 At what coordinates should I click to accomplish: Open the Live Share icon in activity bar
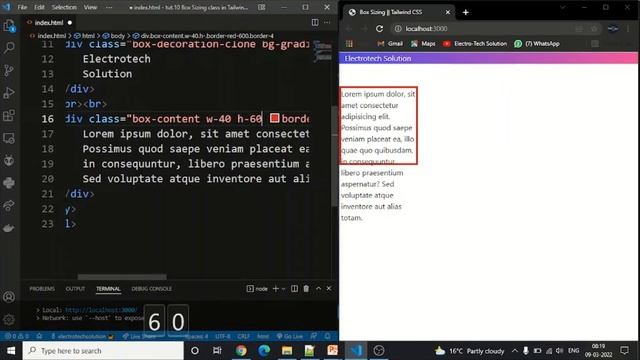[x=9, y=205]
